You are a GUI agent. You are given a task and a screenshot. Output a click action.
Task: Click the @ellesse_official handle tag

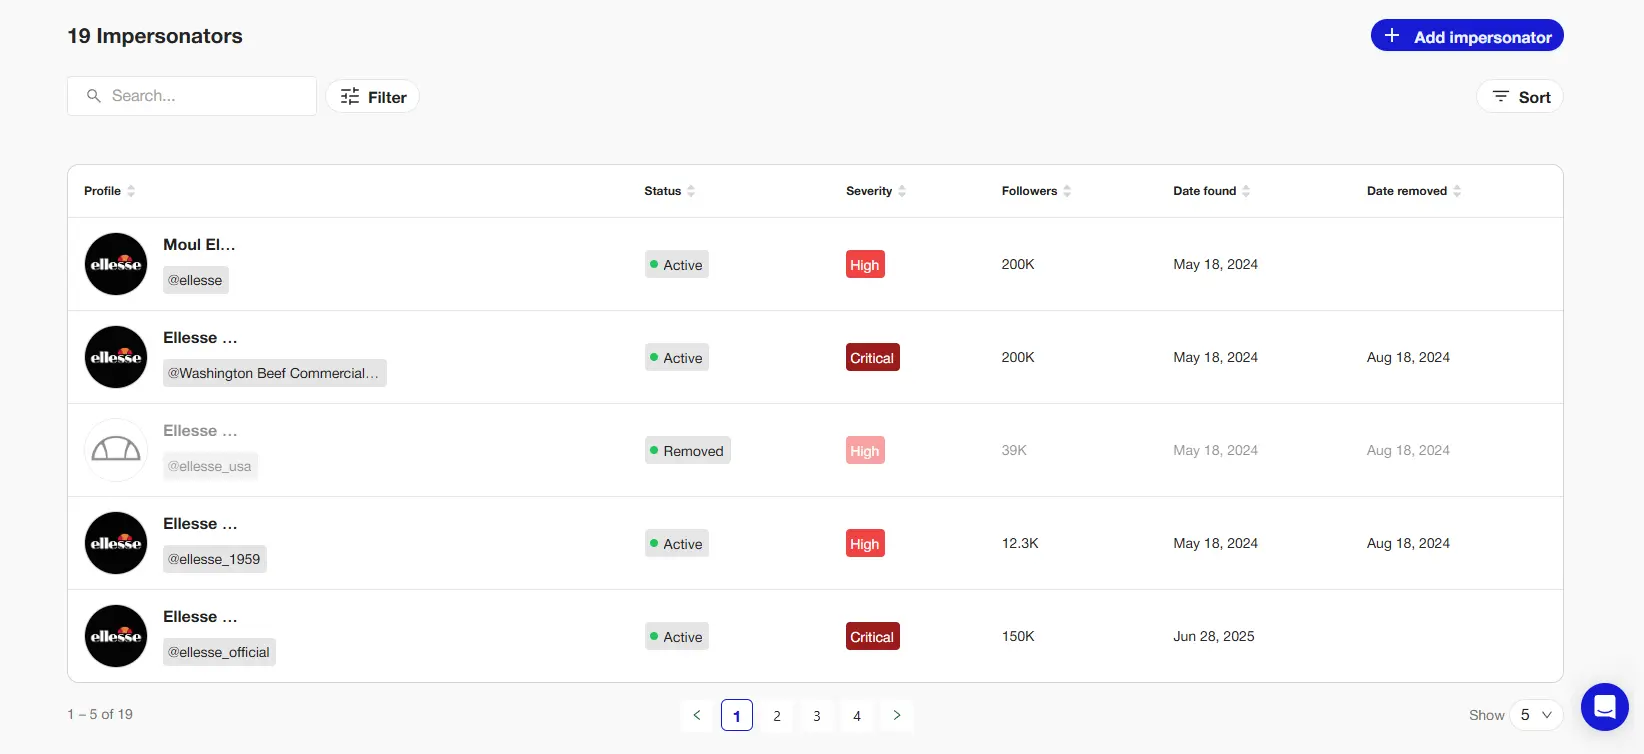[219, 652]
